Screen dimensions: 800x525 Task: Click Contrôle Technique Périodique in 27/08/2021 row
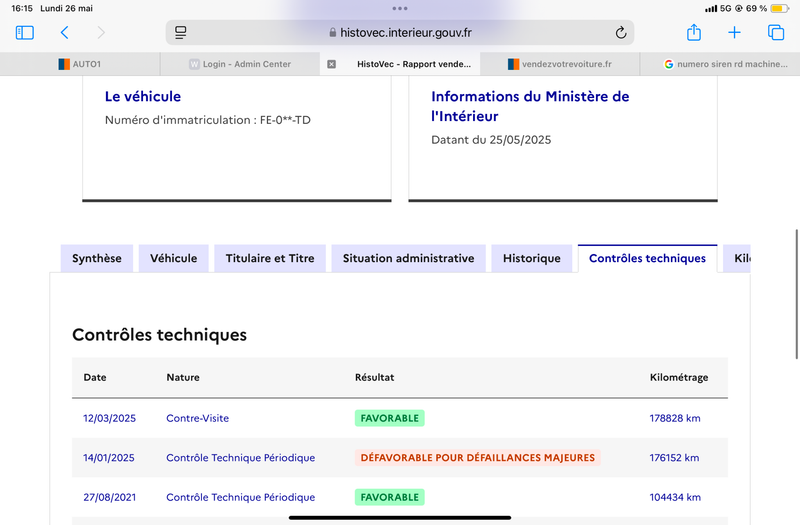[240, 497]
